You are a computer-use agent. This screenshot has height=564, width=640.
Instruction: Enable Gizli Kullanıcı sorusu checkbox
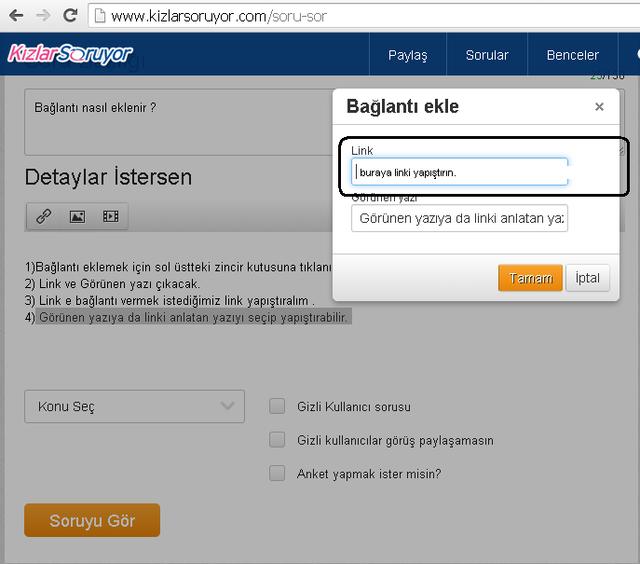277,406
